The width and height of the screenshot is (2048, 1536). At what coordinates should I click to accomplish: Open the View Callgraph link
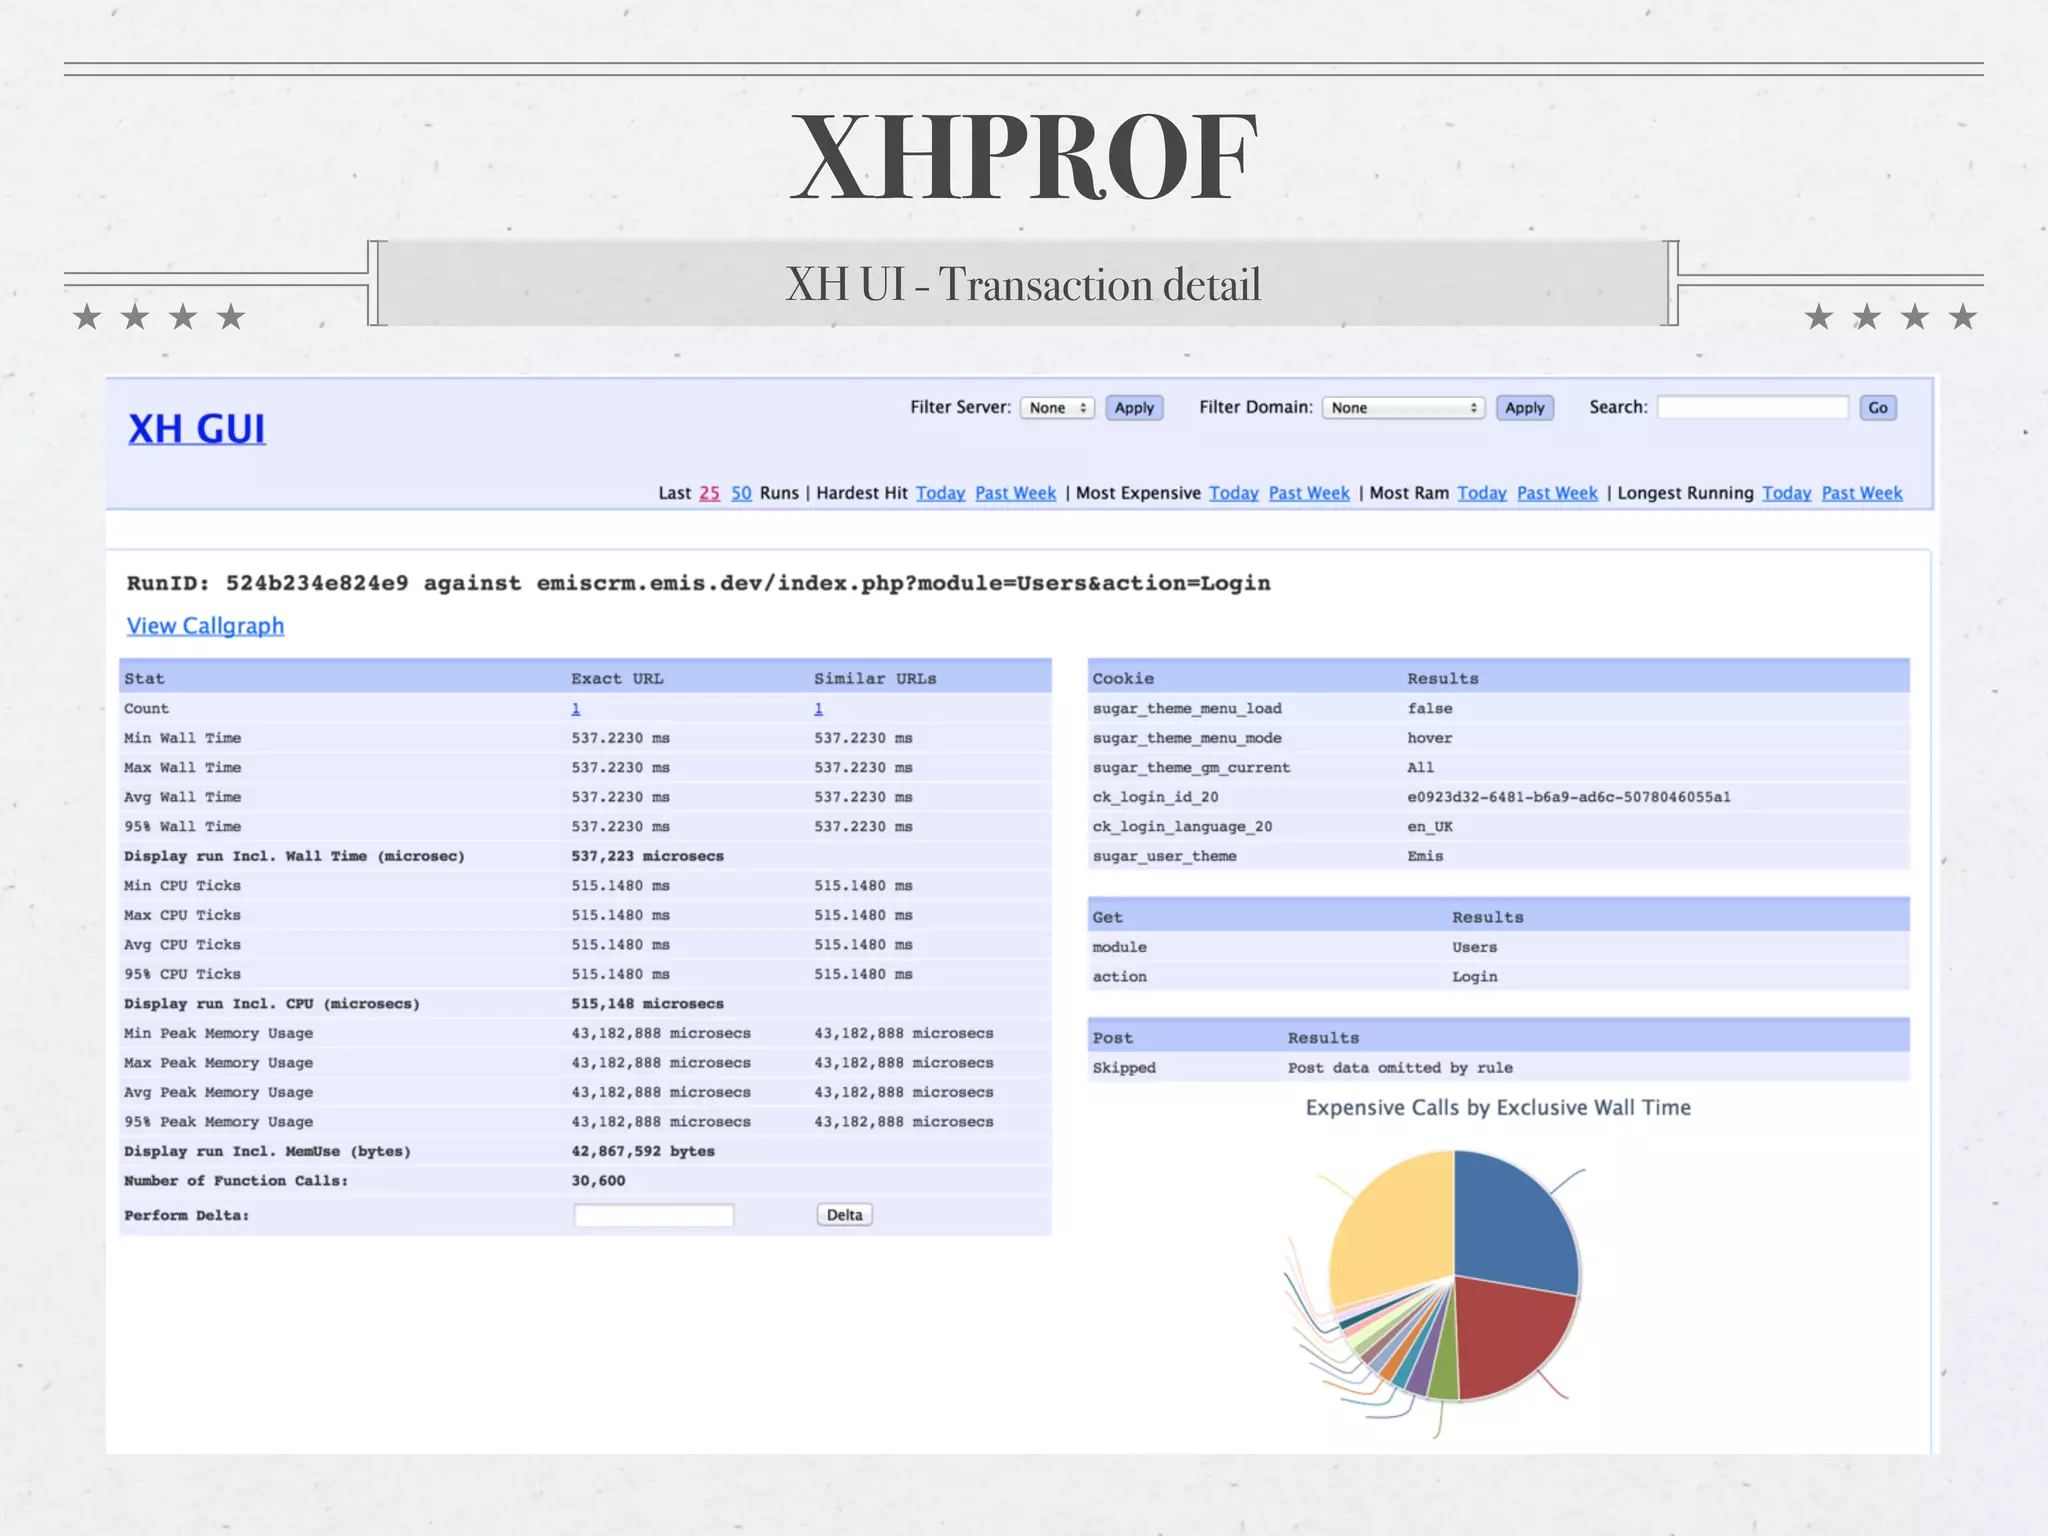coord(205,626)
